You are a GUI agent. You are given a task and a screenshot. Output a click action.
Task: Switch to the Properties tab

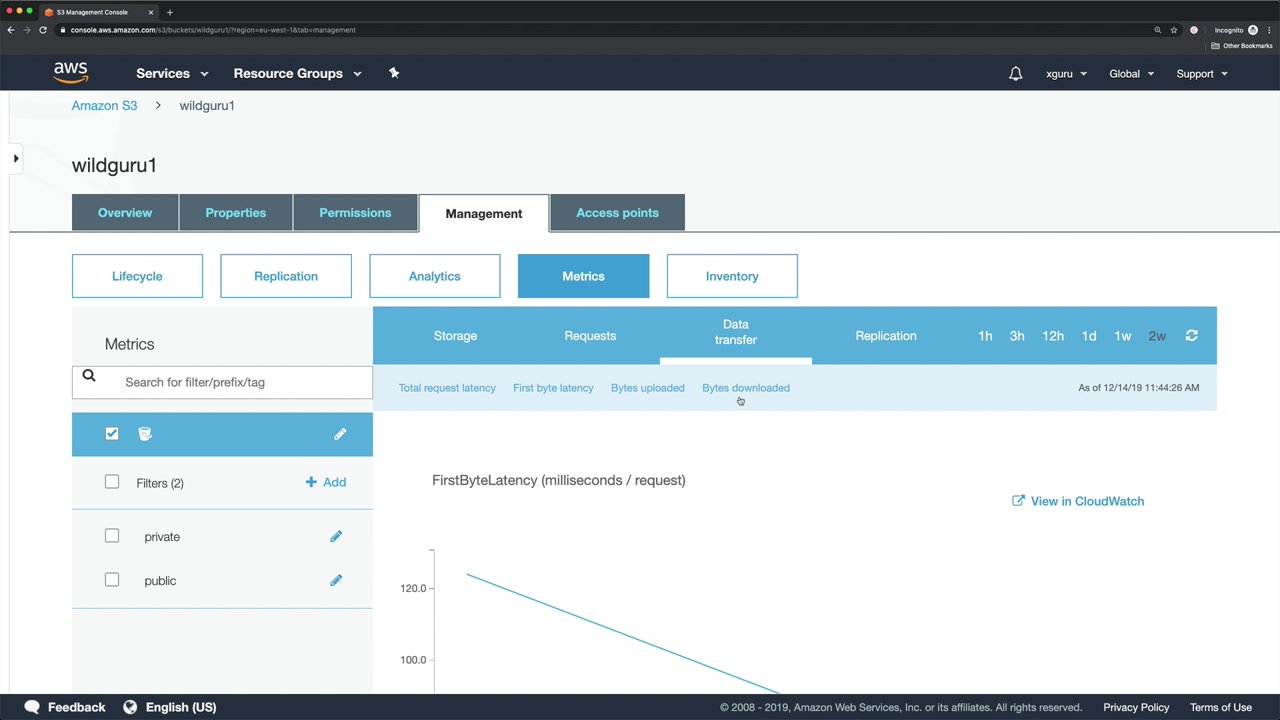[236, 213]
